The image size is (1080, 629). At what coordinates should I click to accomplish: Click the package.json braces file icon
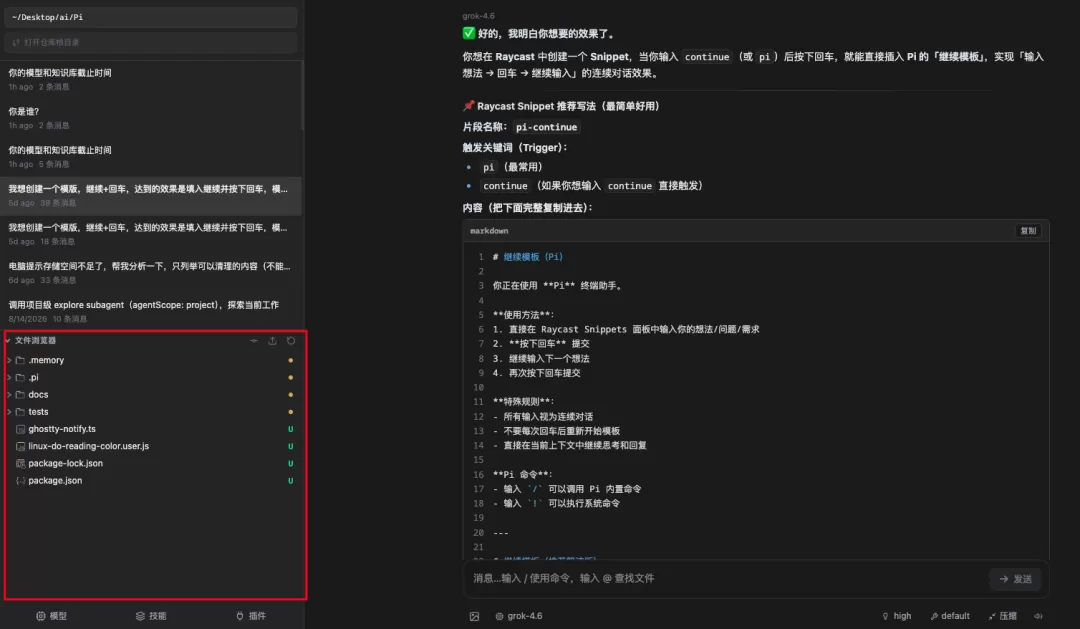[20, 481]
